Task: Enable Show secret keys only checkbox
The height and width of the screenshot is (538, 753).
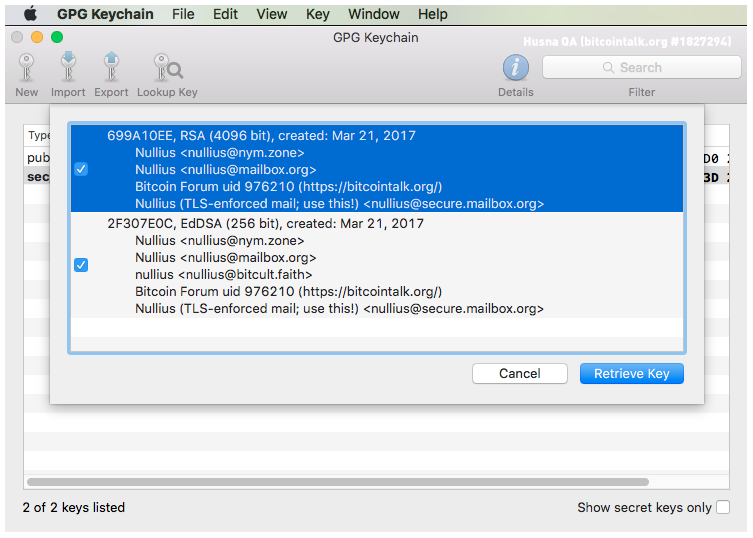Action: (723, 507)
